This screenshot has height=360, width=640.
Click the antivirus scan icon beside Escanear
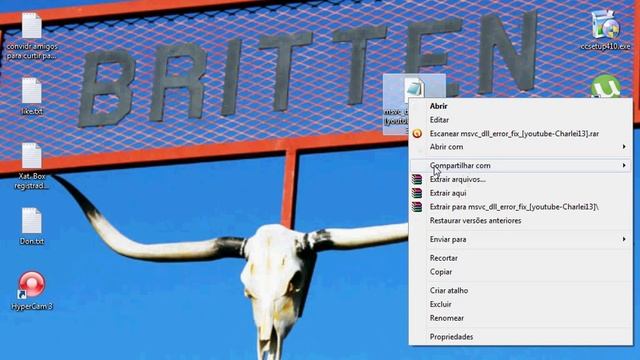pos(417,133)
